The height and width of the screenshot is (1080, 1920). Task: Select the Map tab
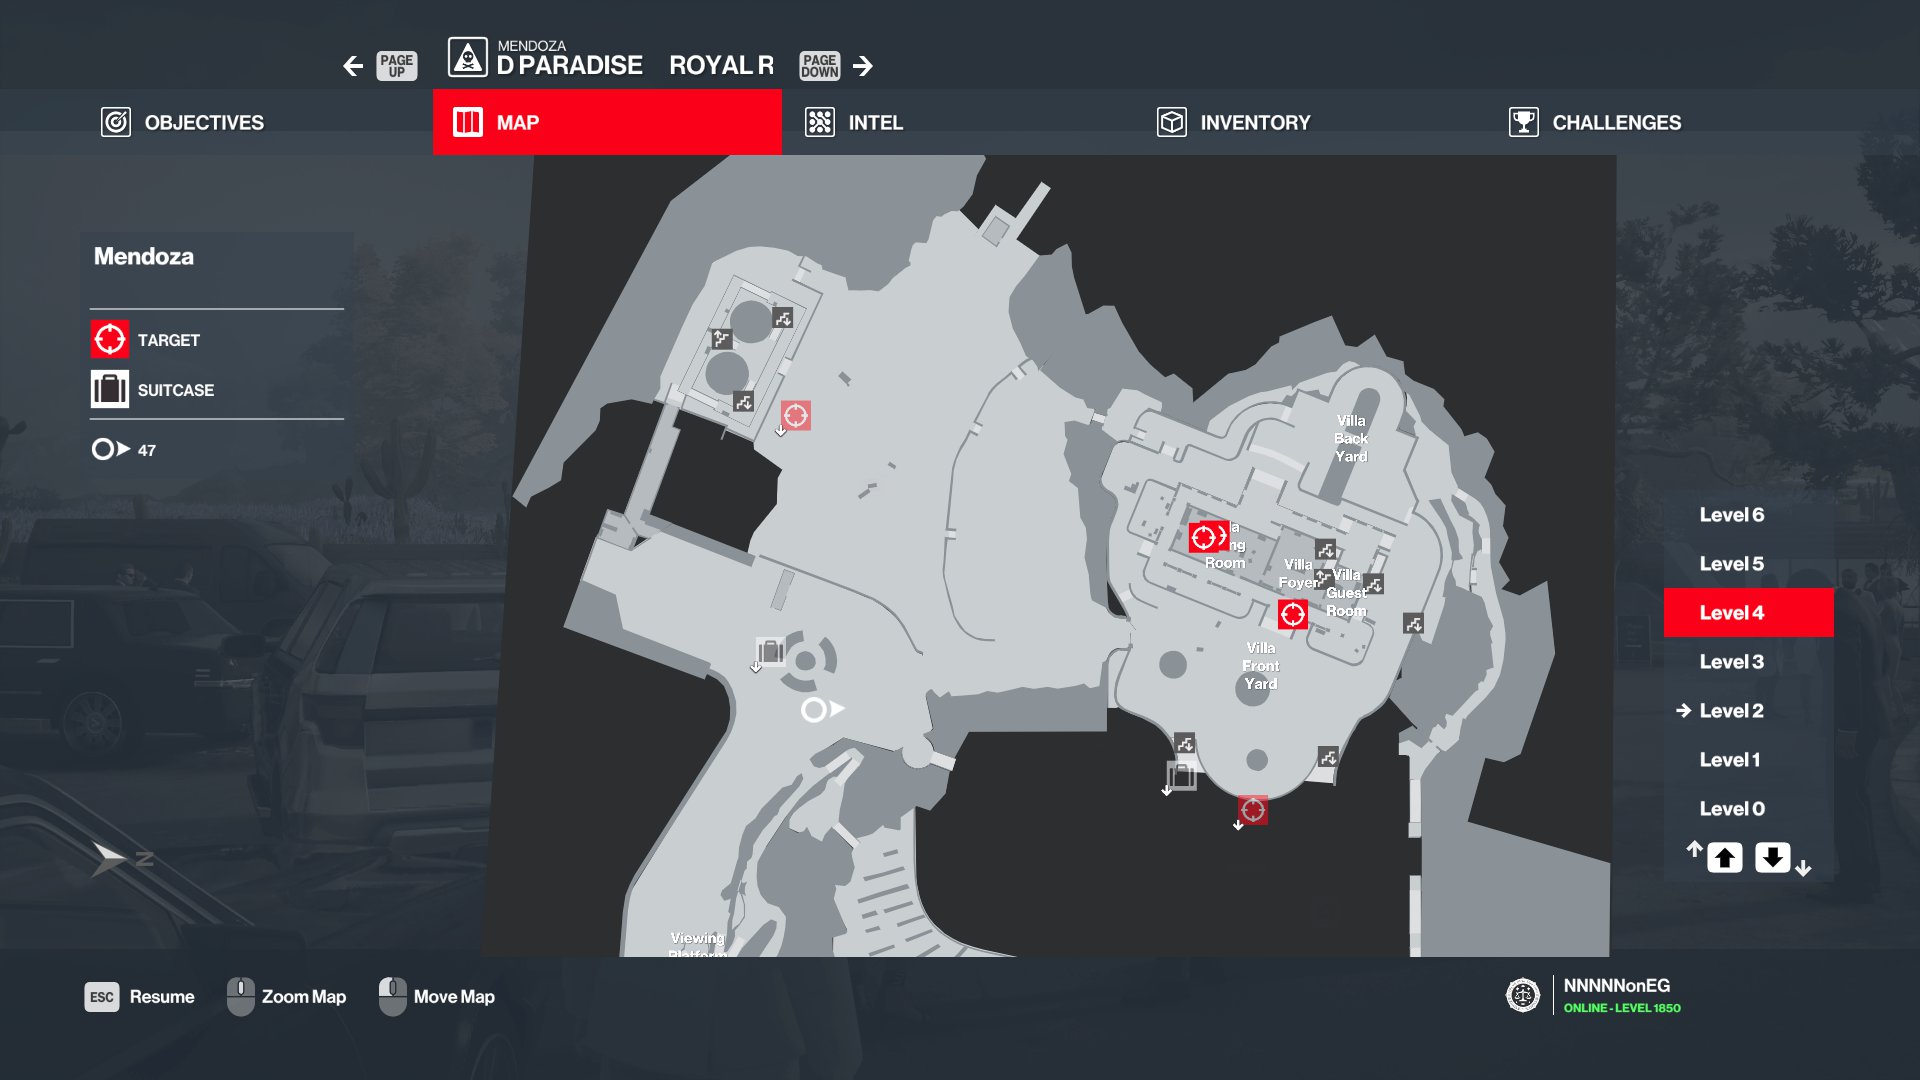click(x=607, y=122)
